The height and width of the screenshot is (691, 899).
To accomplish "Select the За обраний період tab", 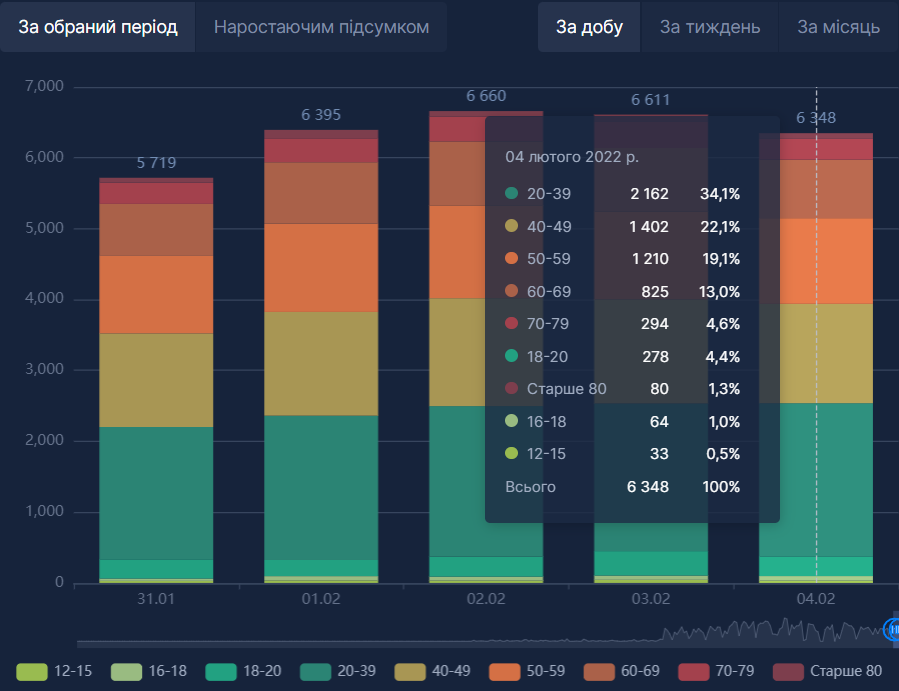I will tap(98, 27).
